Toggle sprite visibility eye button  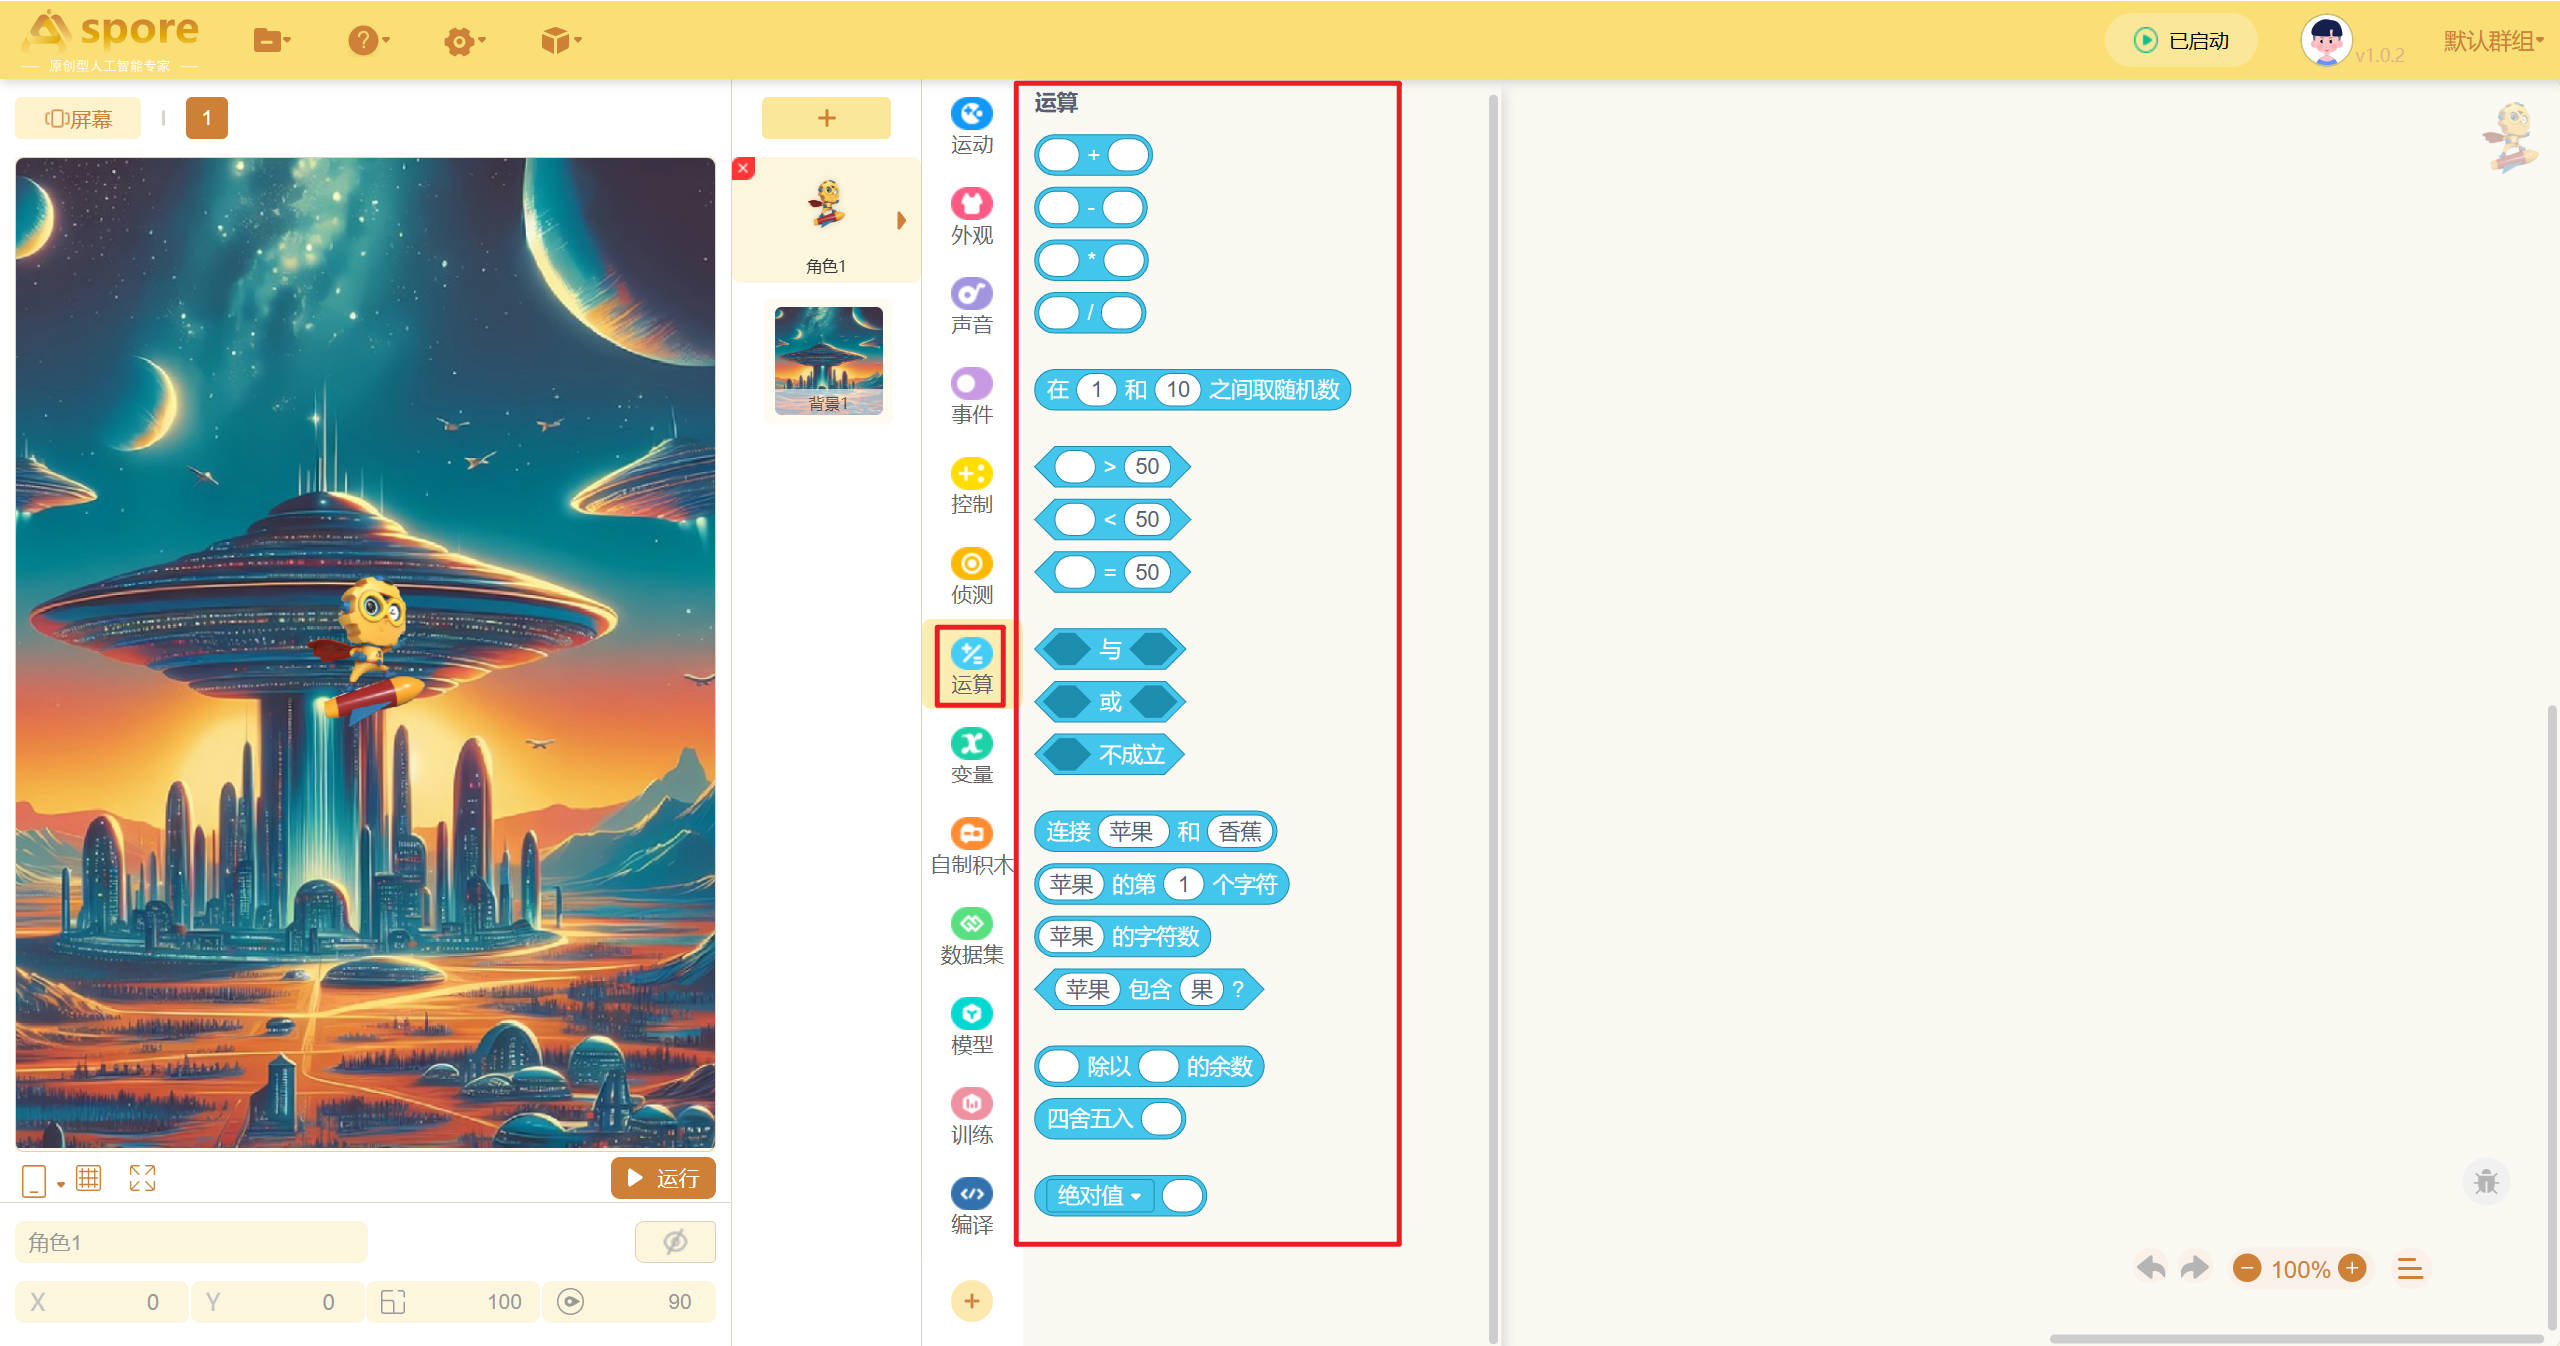click(675, 1242)
